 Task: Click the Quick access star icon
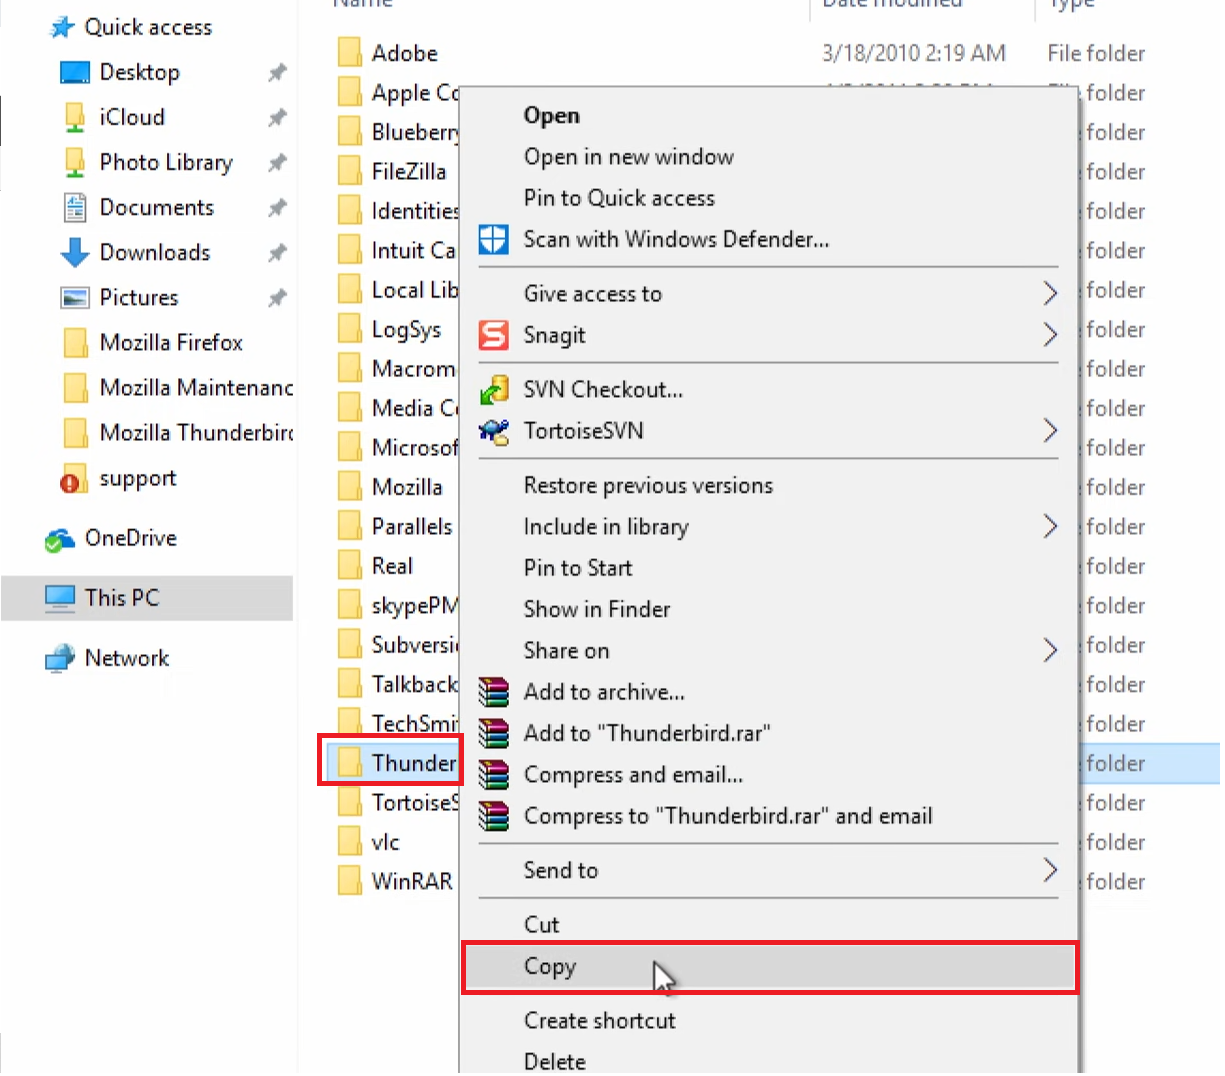coord(62,27)
